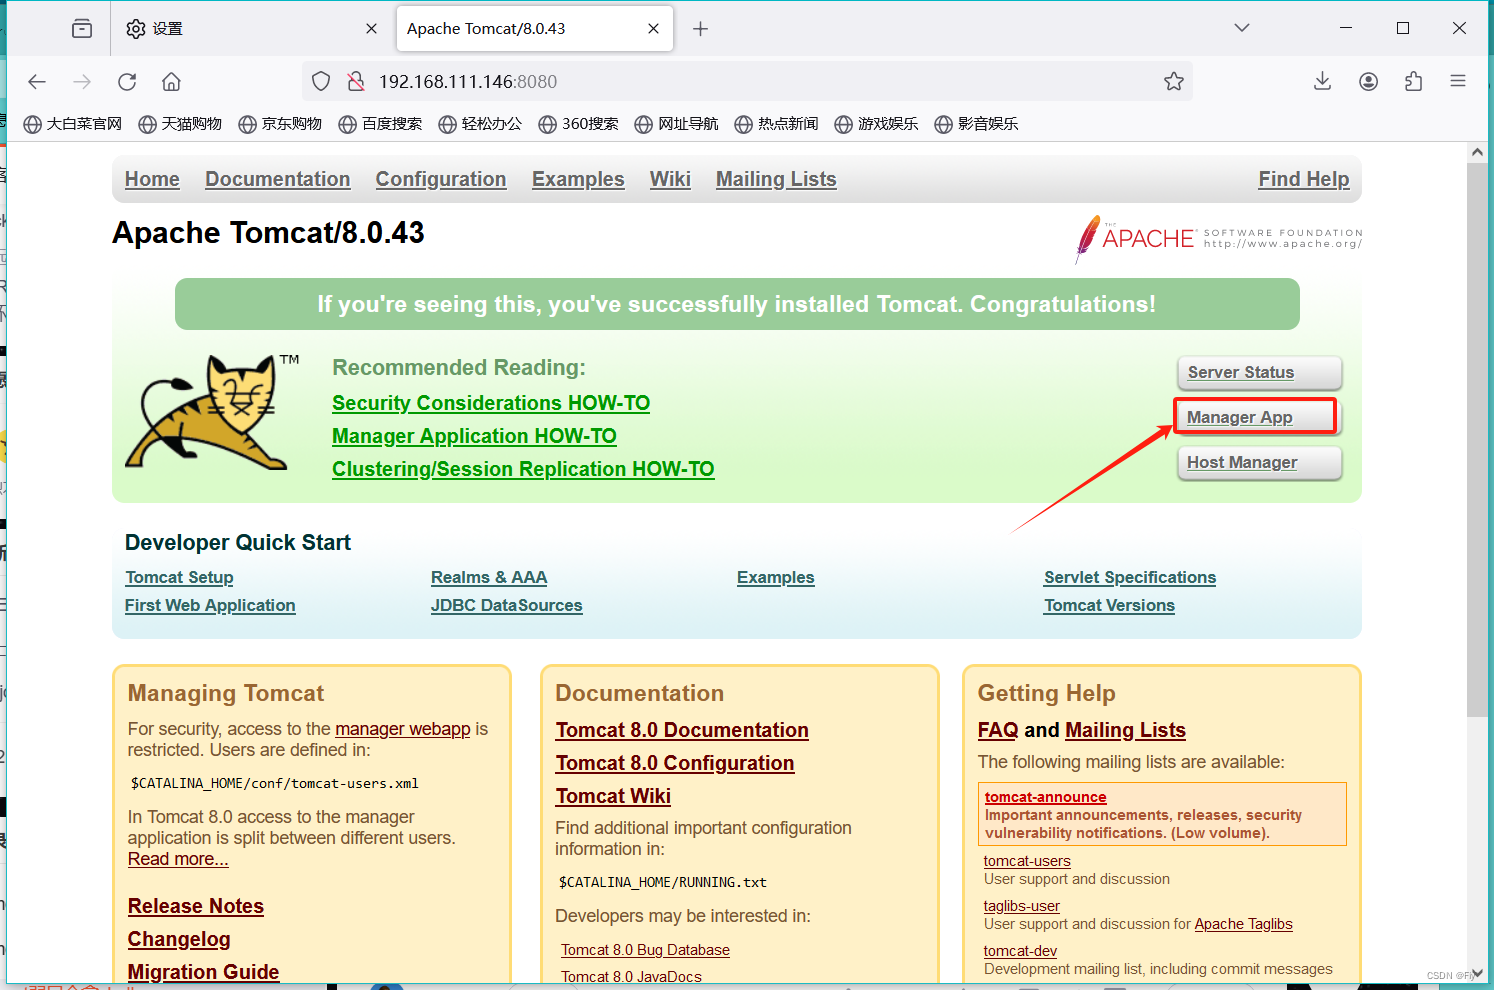Open the Tomcat Setup link
This screenshot has width=1494, height=990.
[179, 577]
